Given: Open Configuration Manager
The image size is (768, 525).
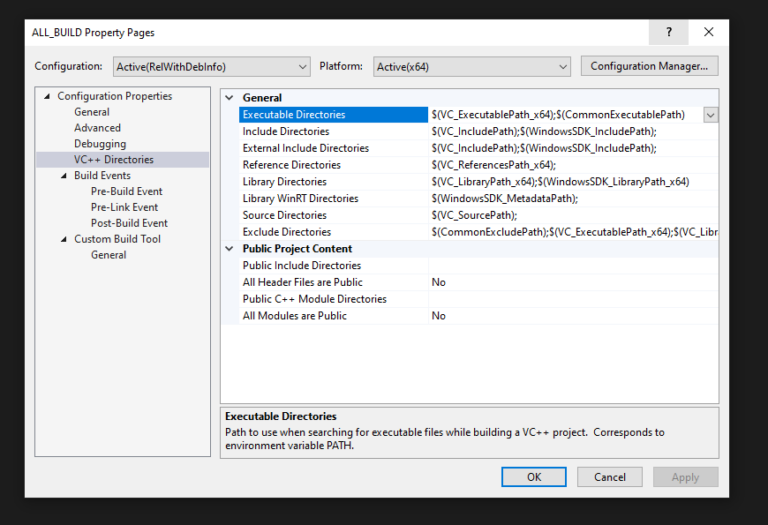Looking at the screenshot, I should (x=649, y=66).
